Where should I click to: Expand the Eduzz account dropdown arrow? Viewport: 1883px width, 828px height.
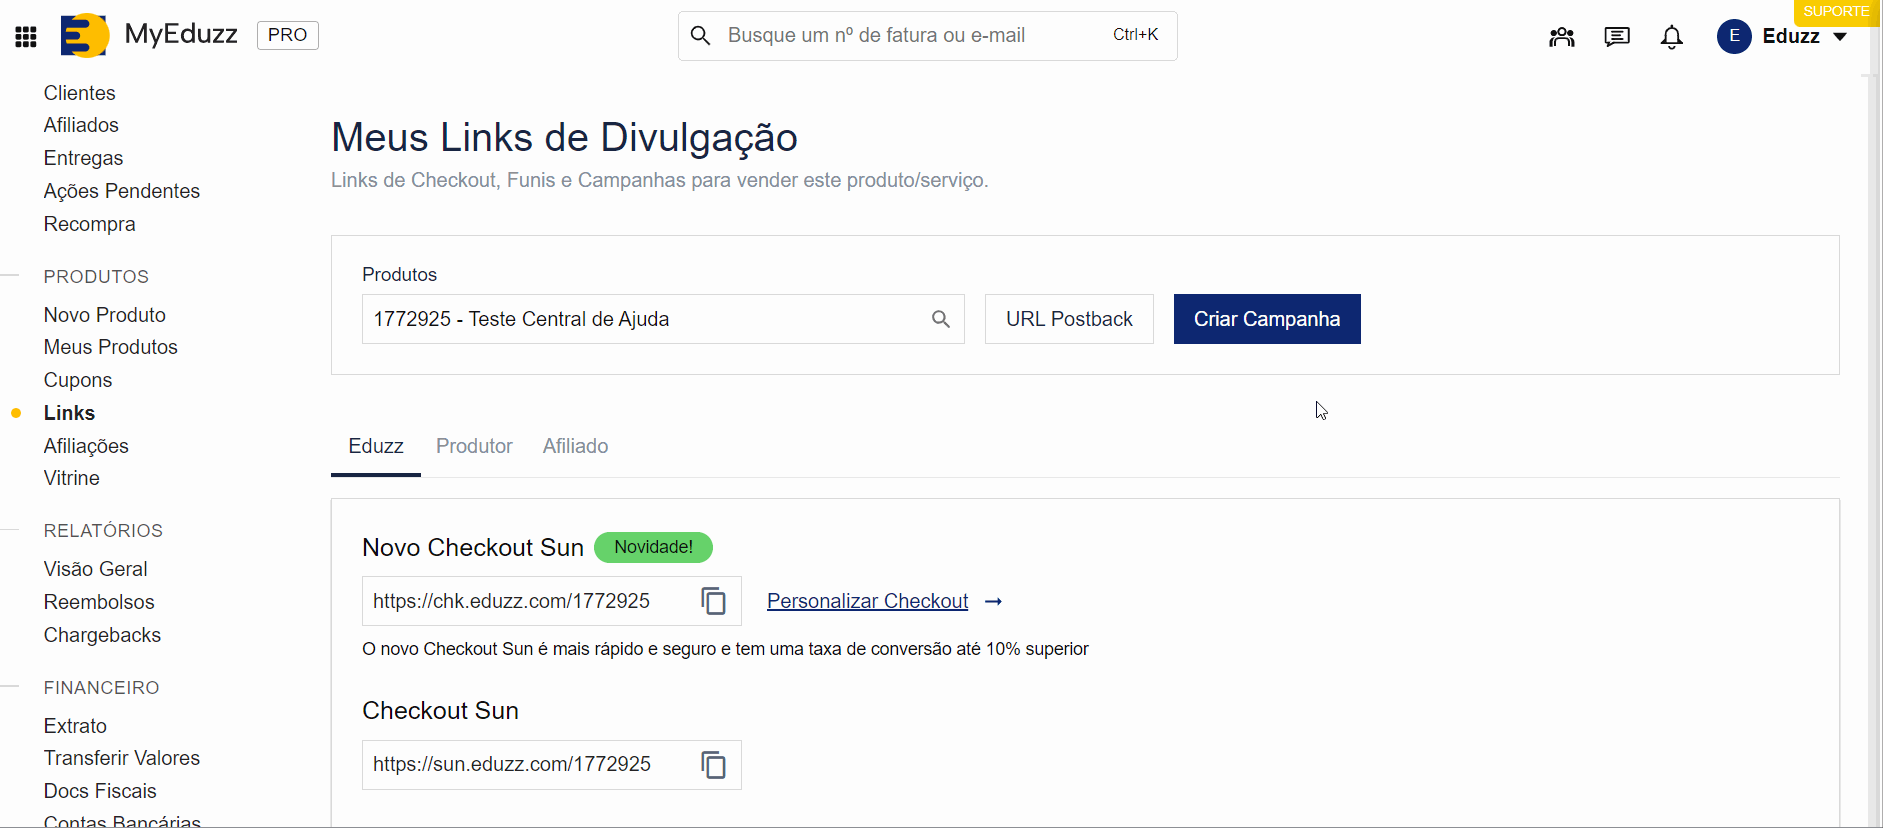tap(1840, 37)
